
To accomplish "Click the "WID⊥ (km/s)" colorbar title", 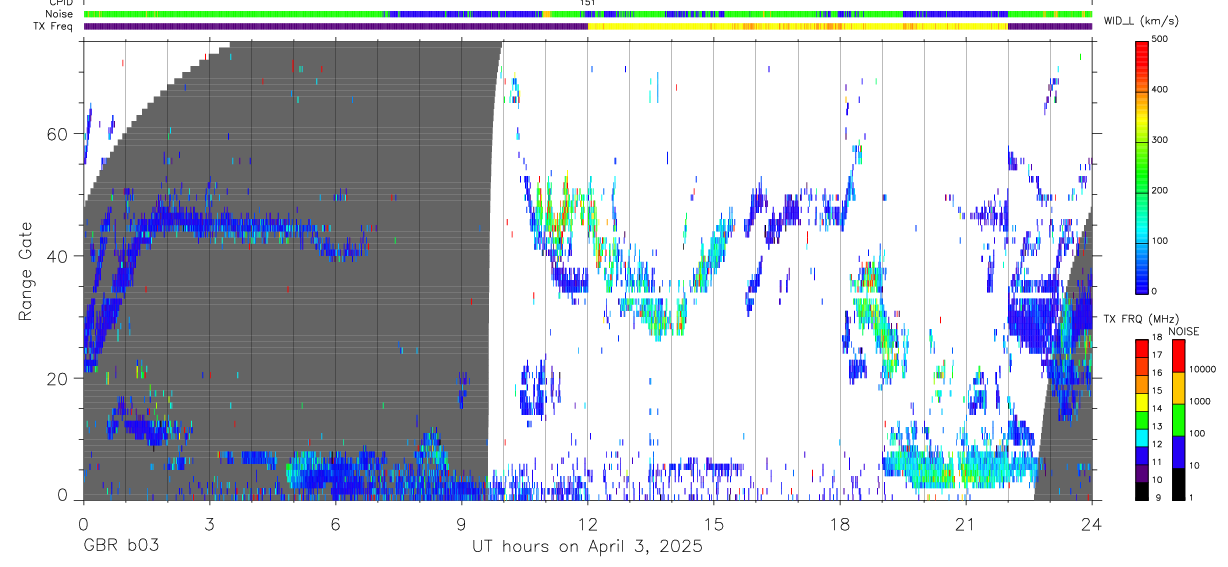I will [1141, 21].
